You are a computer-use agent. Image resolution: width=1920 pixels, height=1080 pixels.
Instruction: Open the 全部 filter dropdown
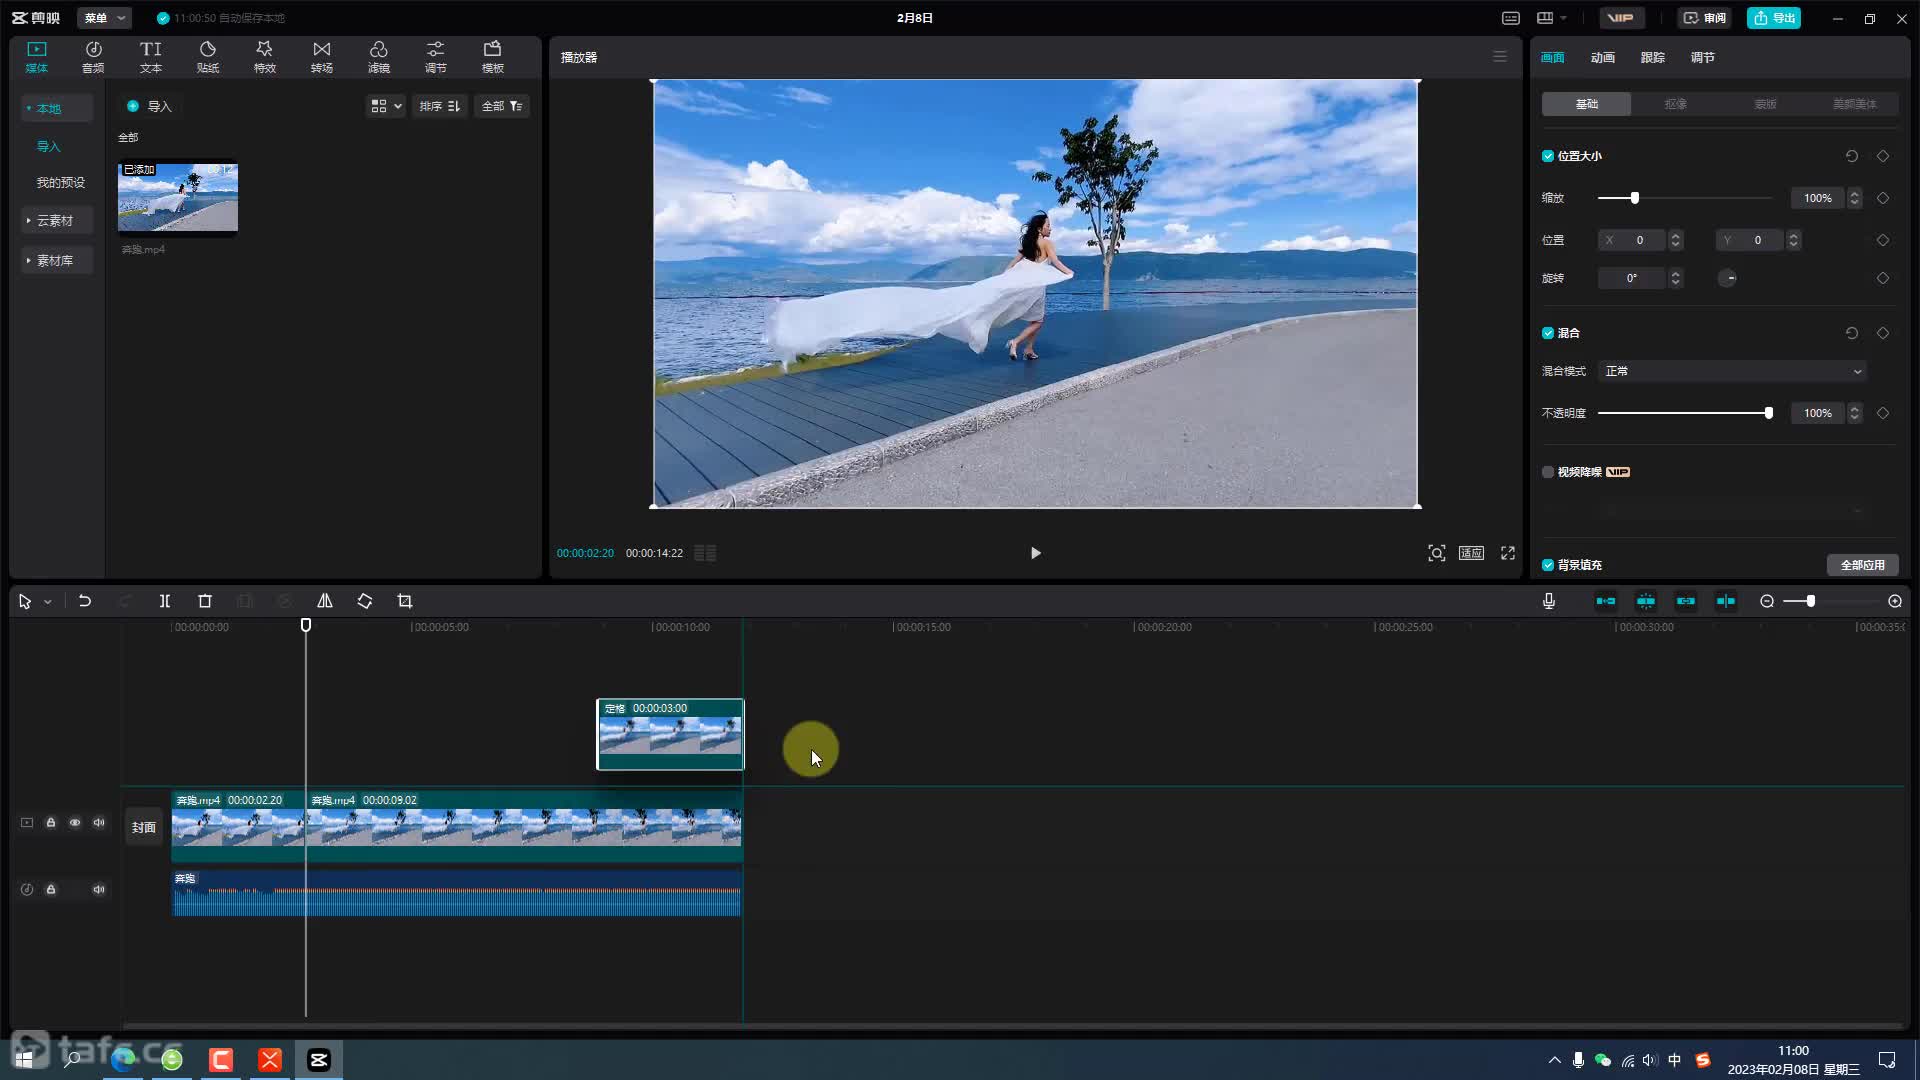click(502, 106)
